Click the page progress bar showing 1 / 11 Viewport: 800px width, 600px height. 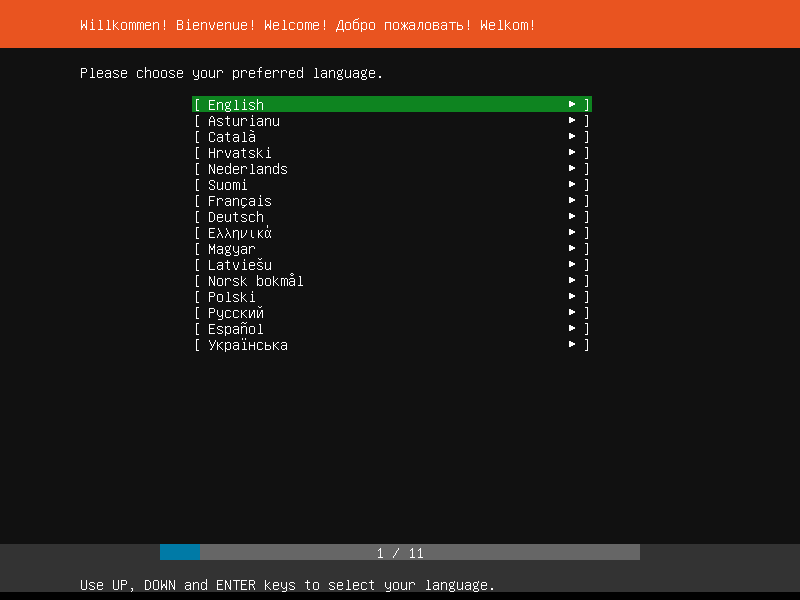[x=400, y=552]
